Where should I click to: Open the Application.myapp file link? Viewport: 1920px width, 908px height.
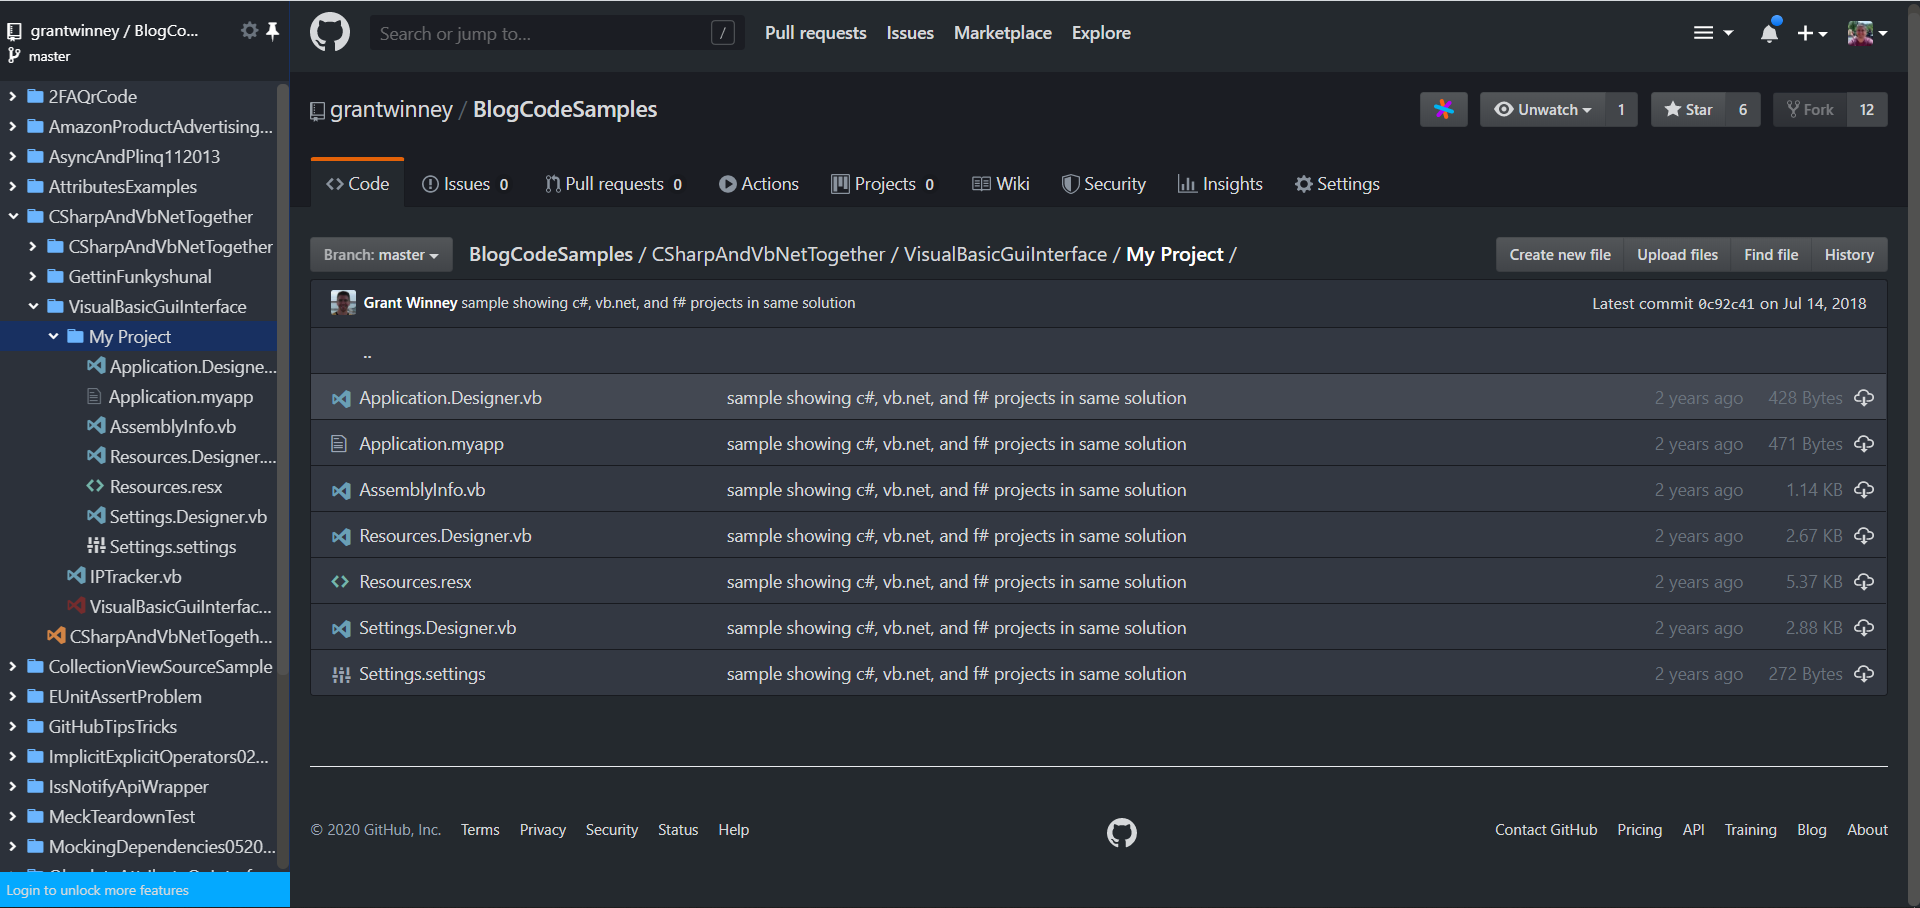pos(431,444)
